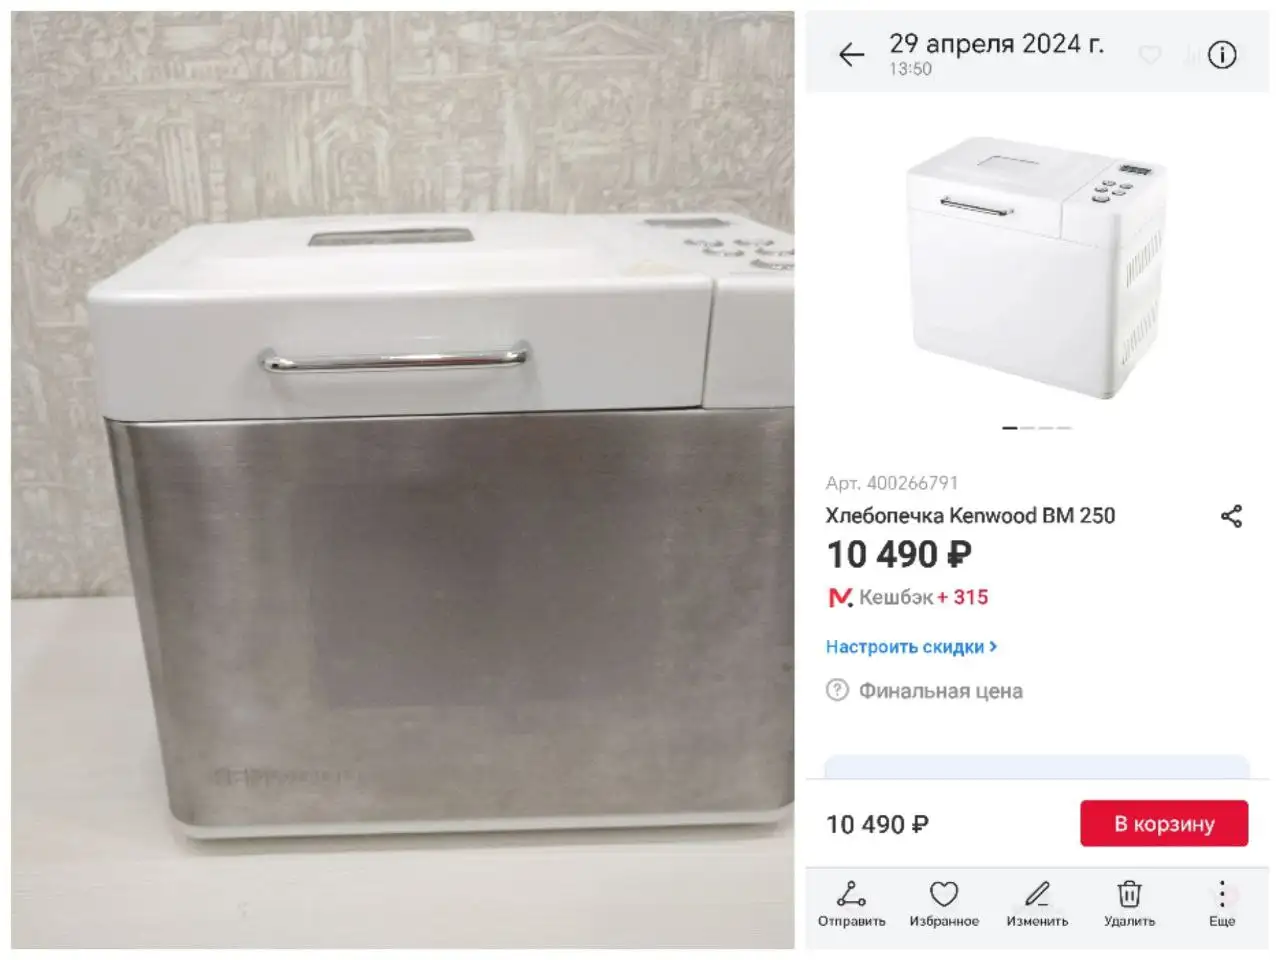Tap the date 29 апреля 2024 header text
This screenshot has width=1280, height=960.
coord(996,44)
